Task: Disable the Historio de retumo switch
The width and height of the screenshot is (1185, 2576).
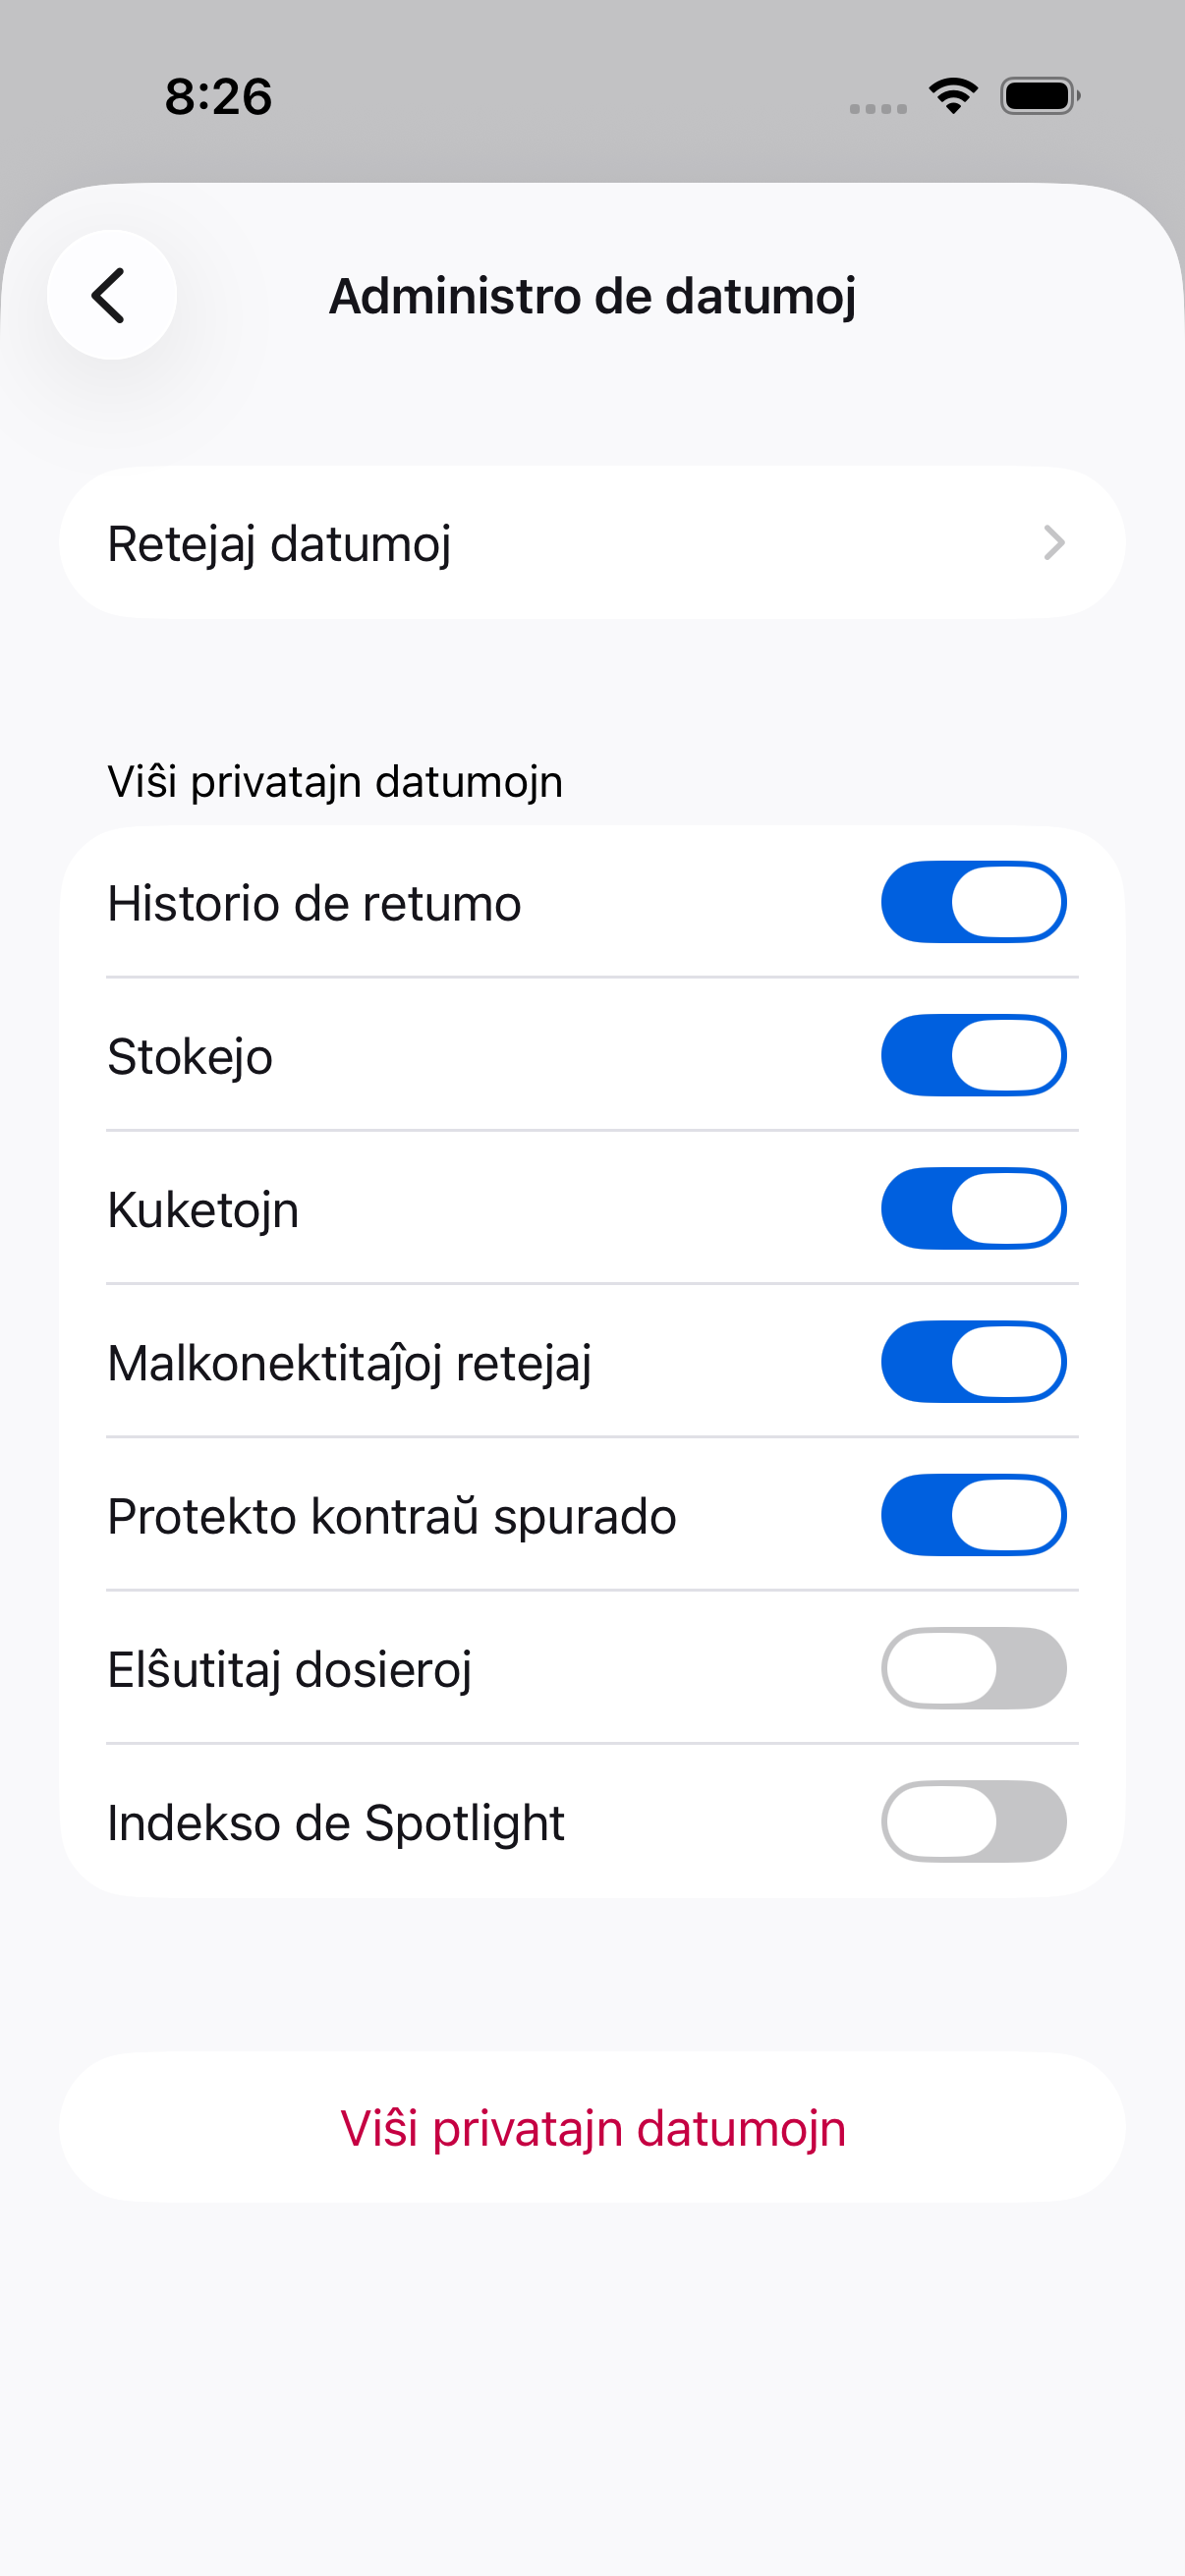Action: coord(973,902)
